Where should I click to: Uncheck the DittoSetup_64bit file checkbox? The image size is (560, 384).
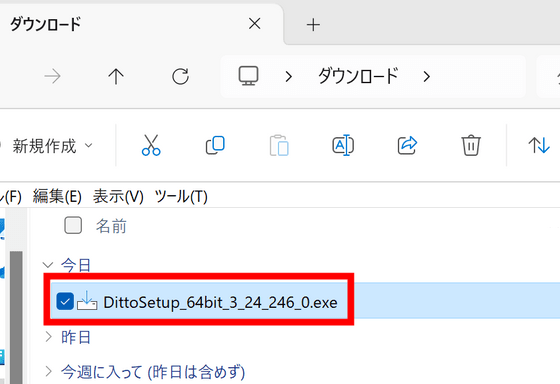(x=65, y=301)
